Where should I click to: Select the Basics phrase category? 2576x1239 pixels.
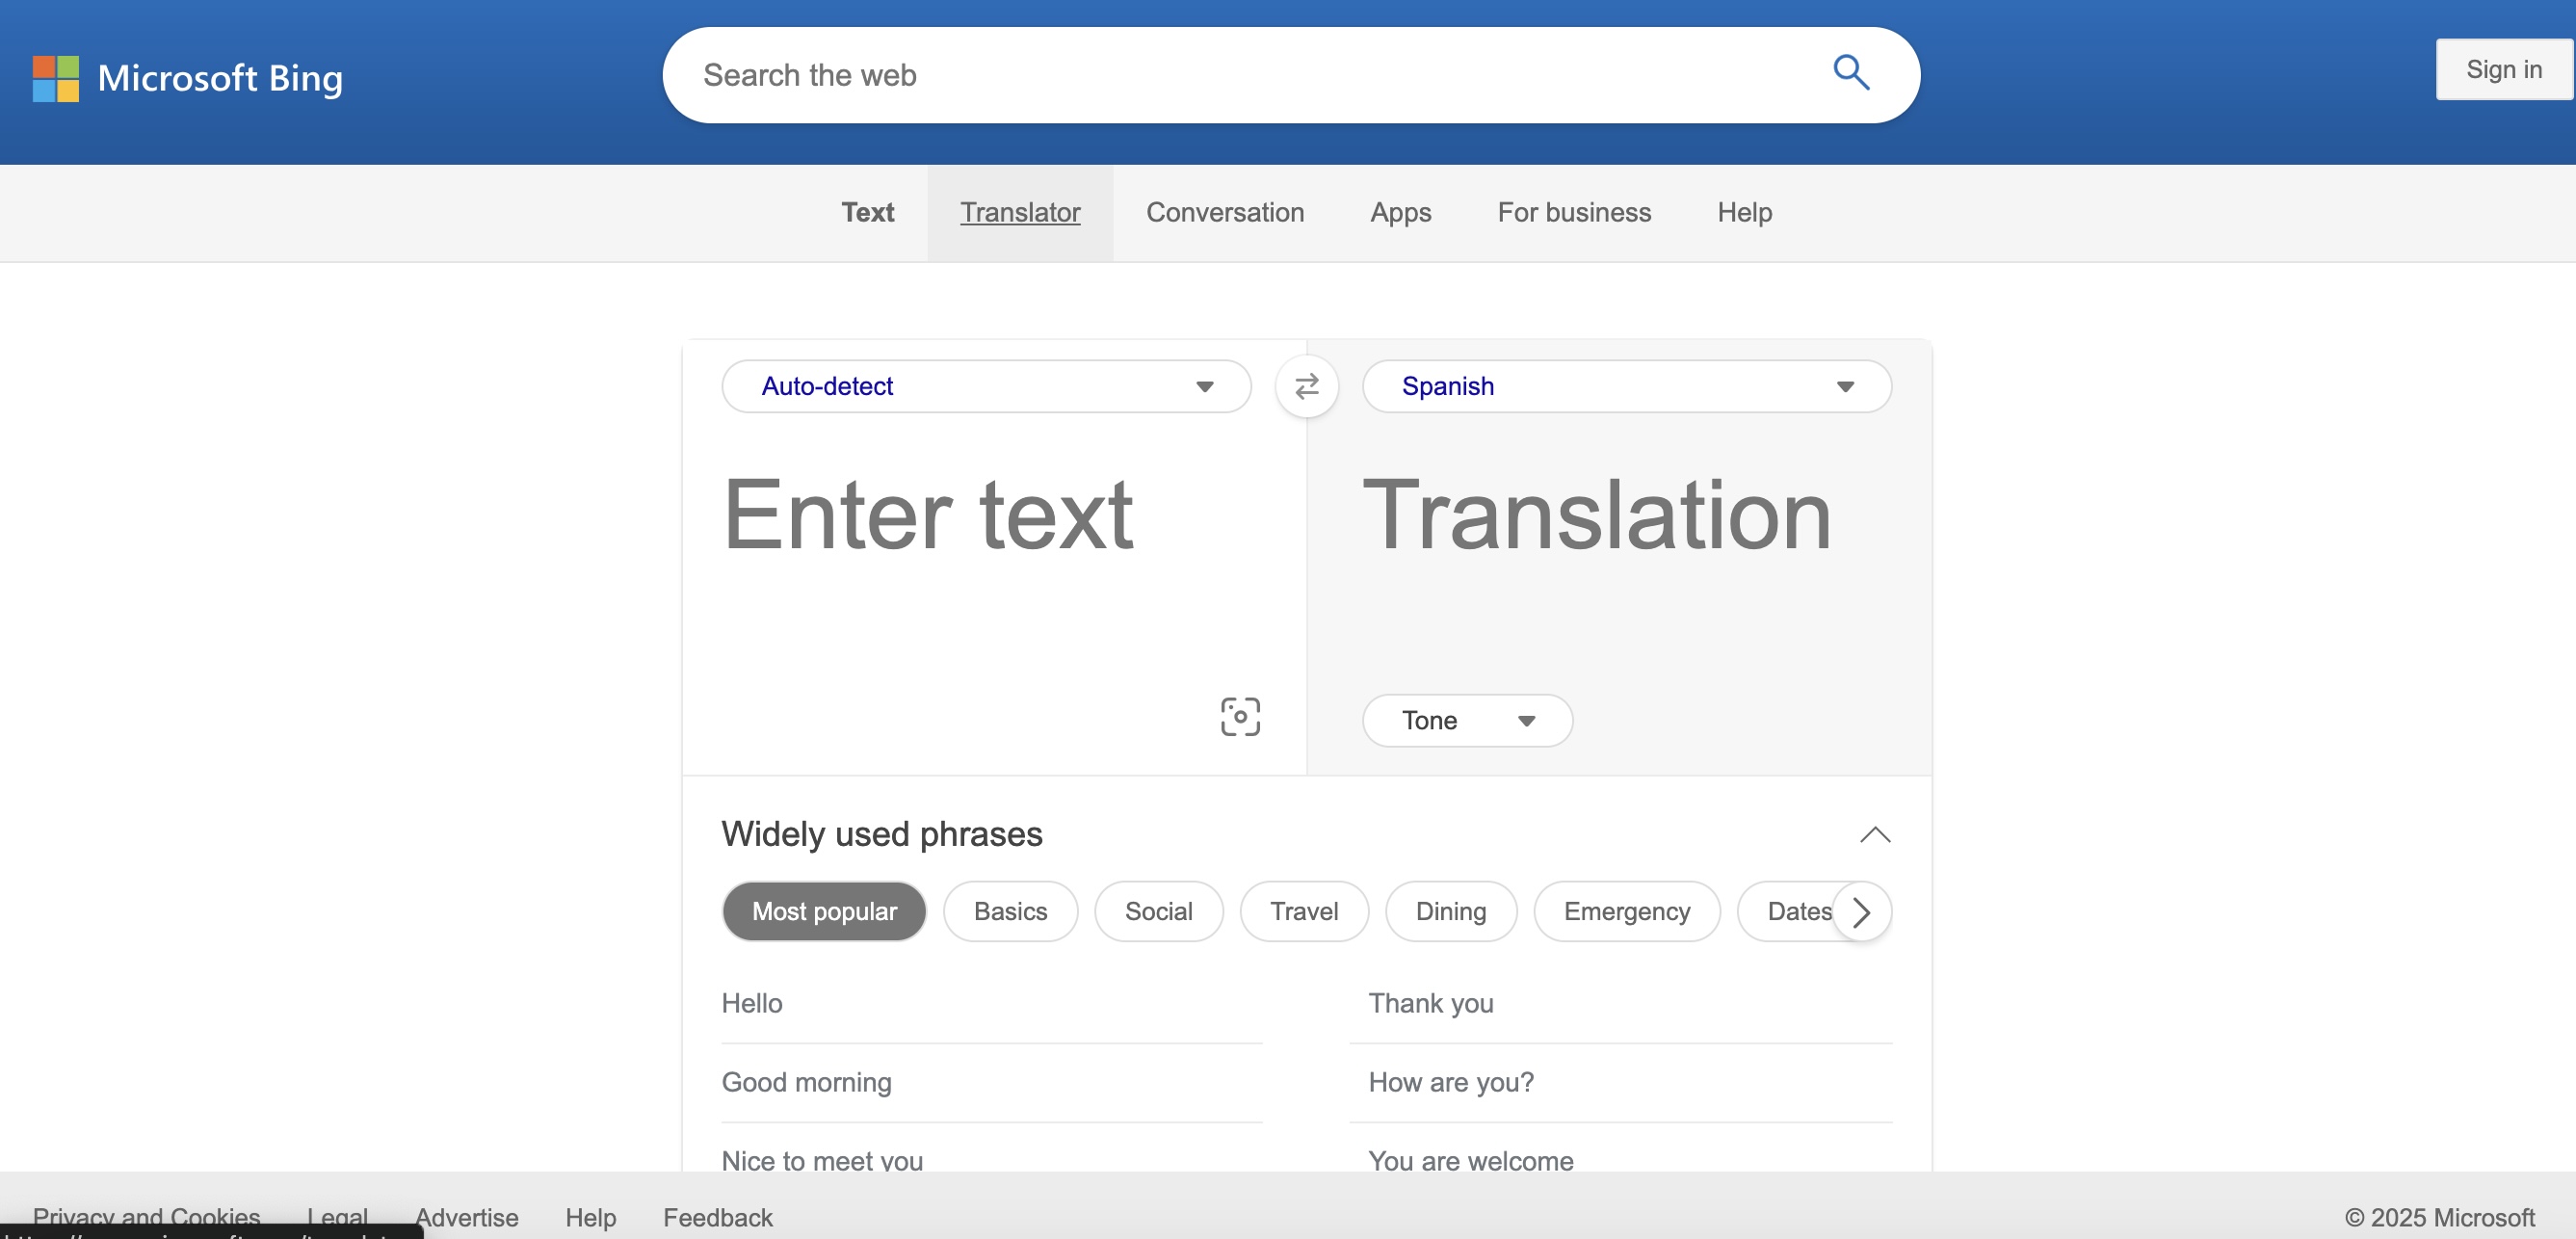click(1009, 911)
